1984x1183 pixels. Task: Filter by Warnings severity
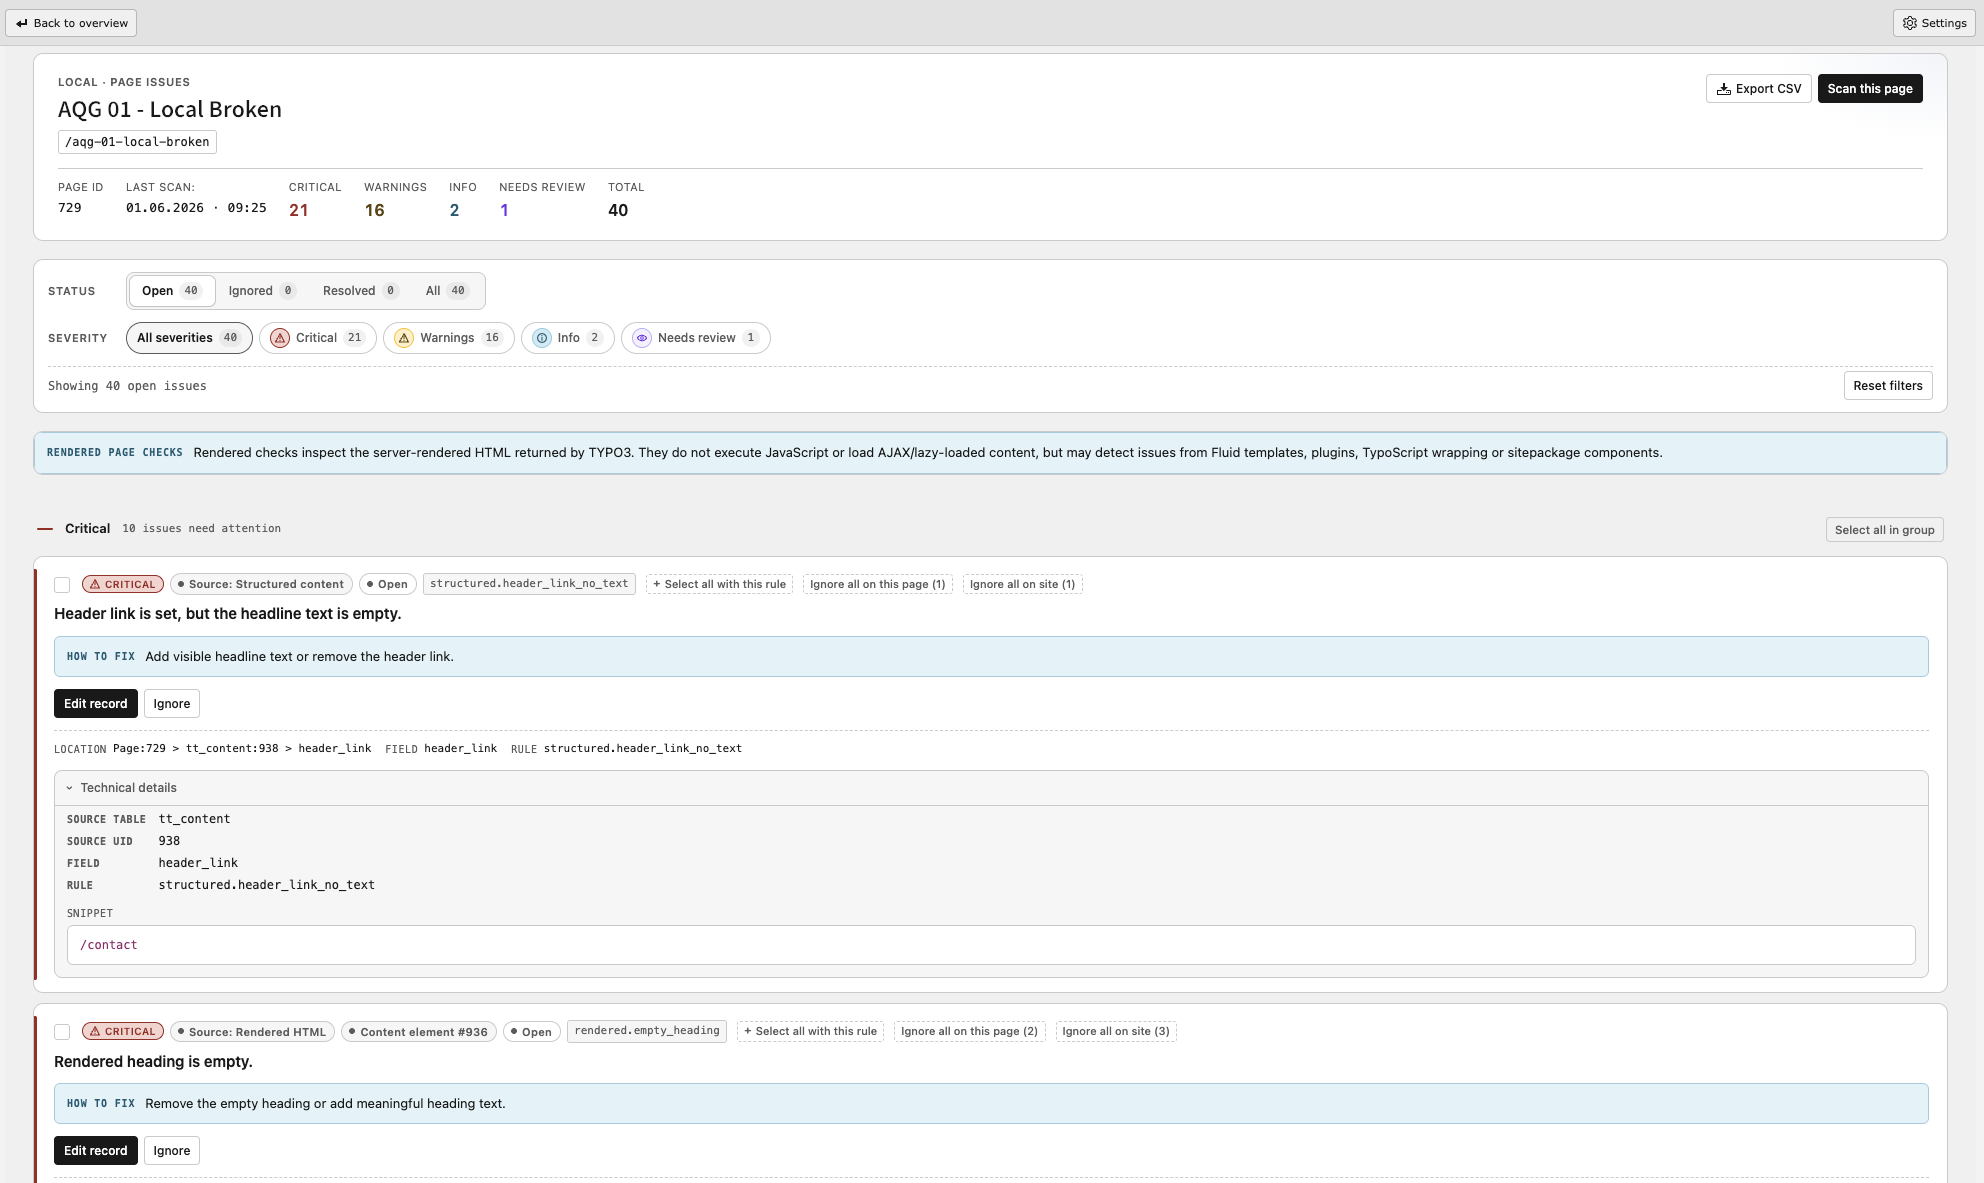(449, 338)
